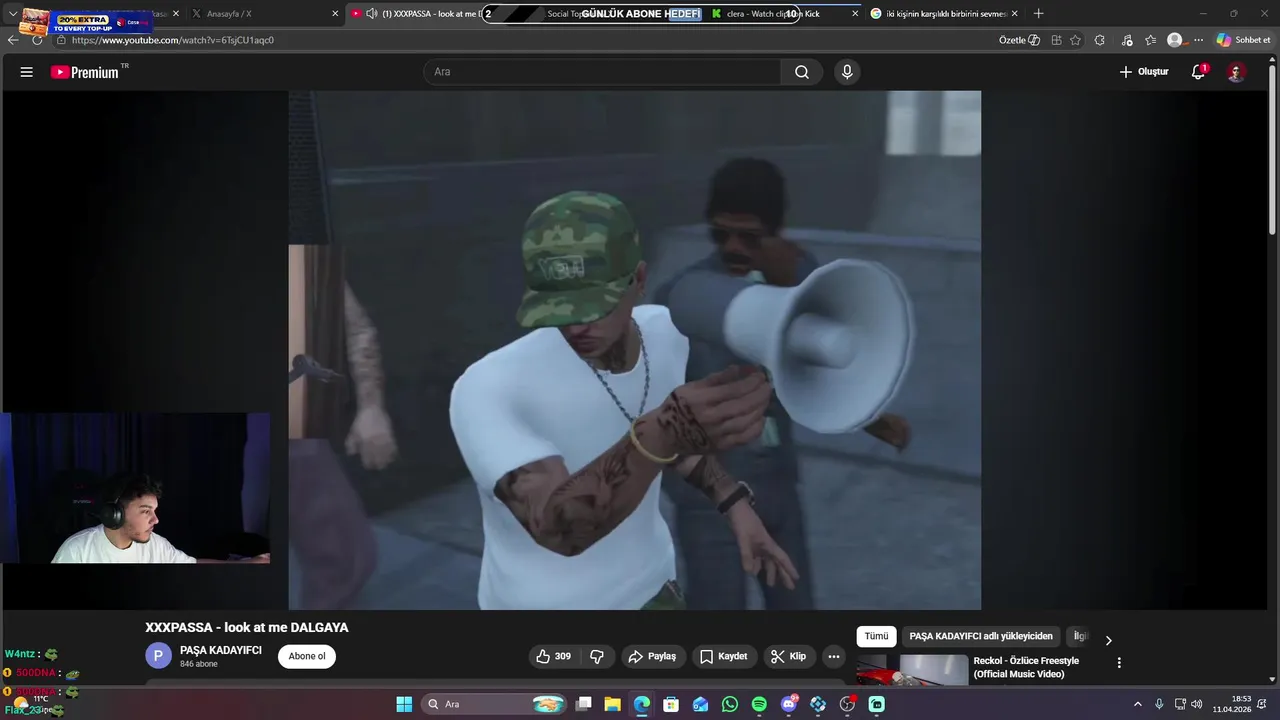
Task: Open Task View from the taskbar
Action: 583,704
